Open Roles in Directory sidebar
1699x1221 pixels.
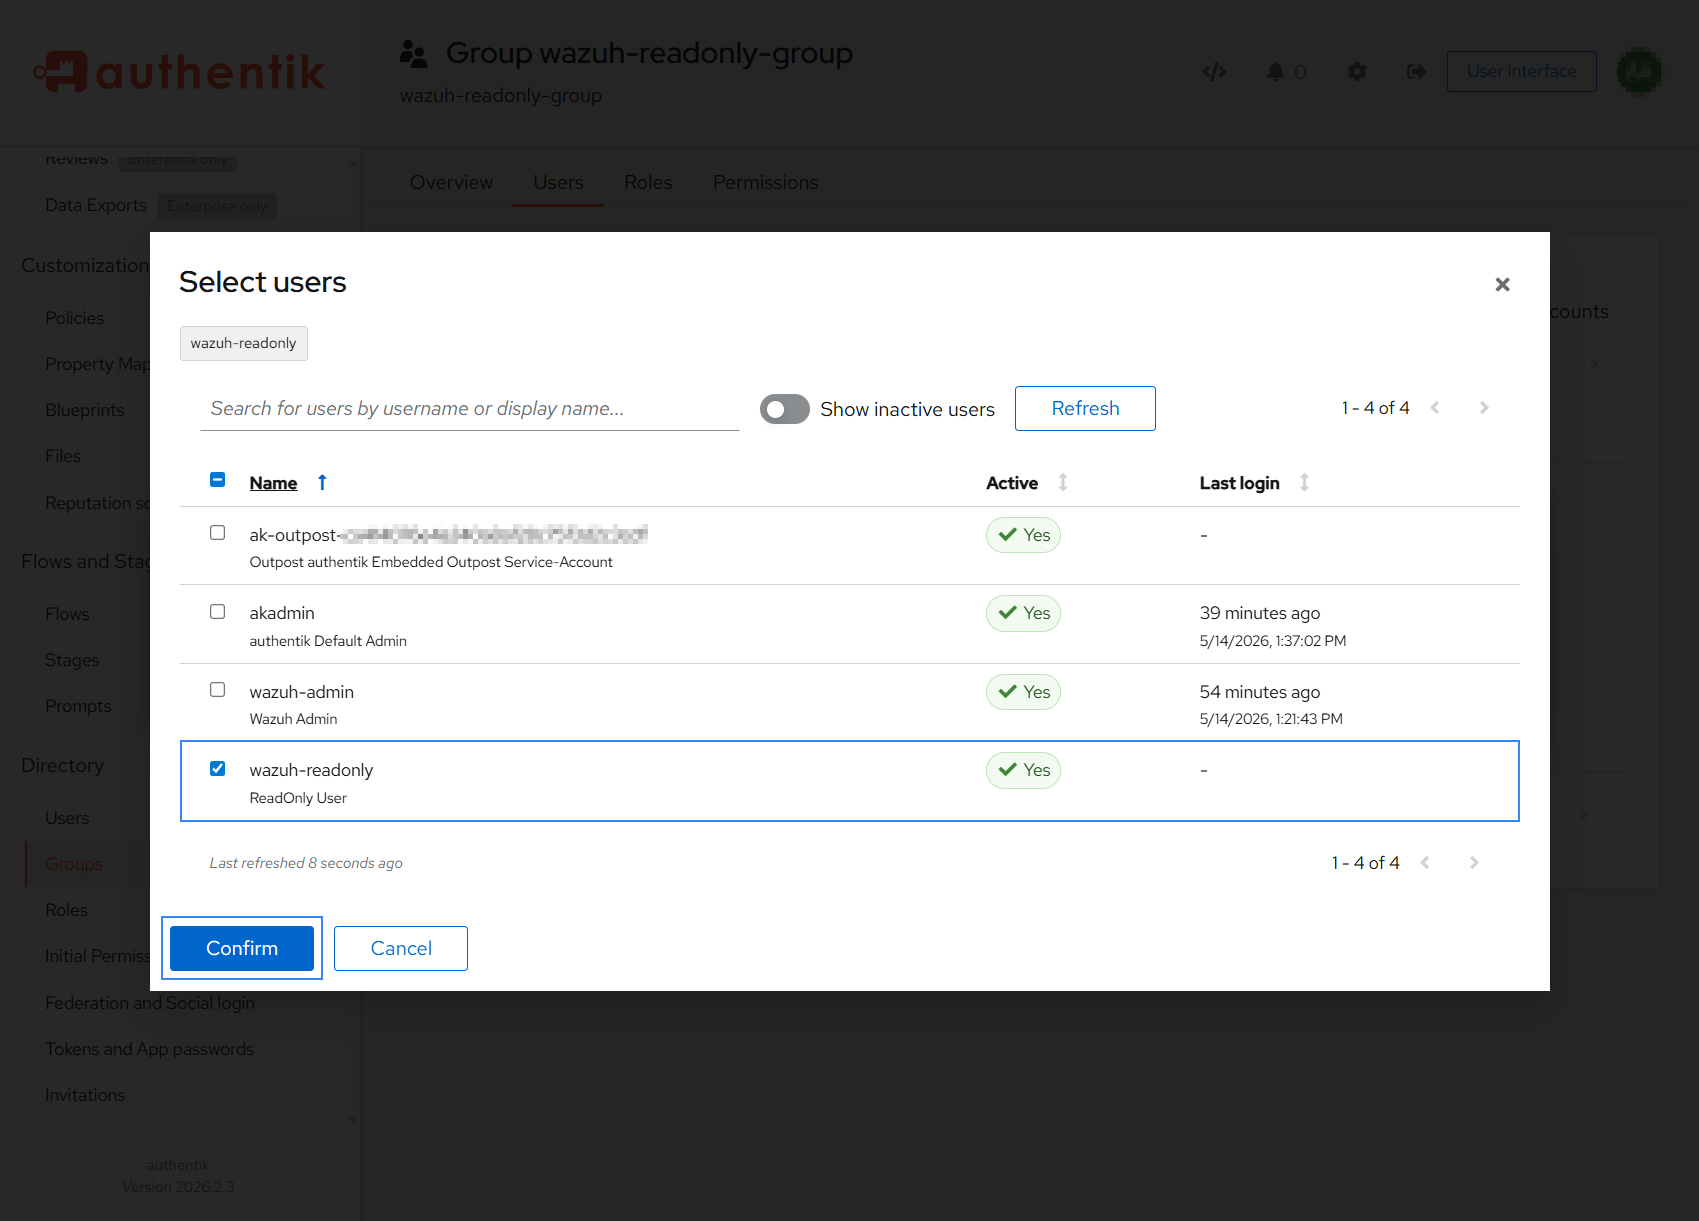point(66,910)
